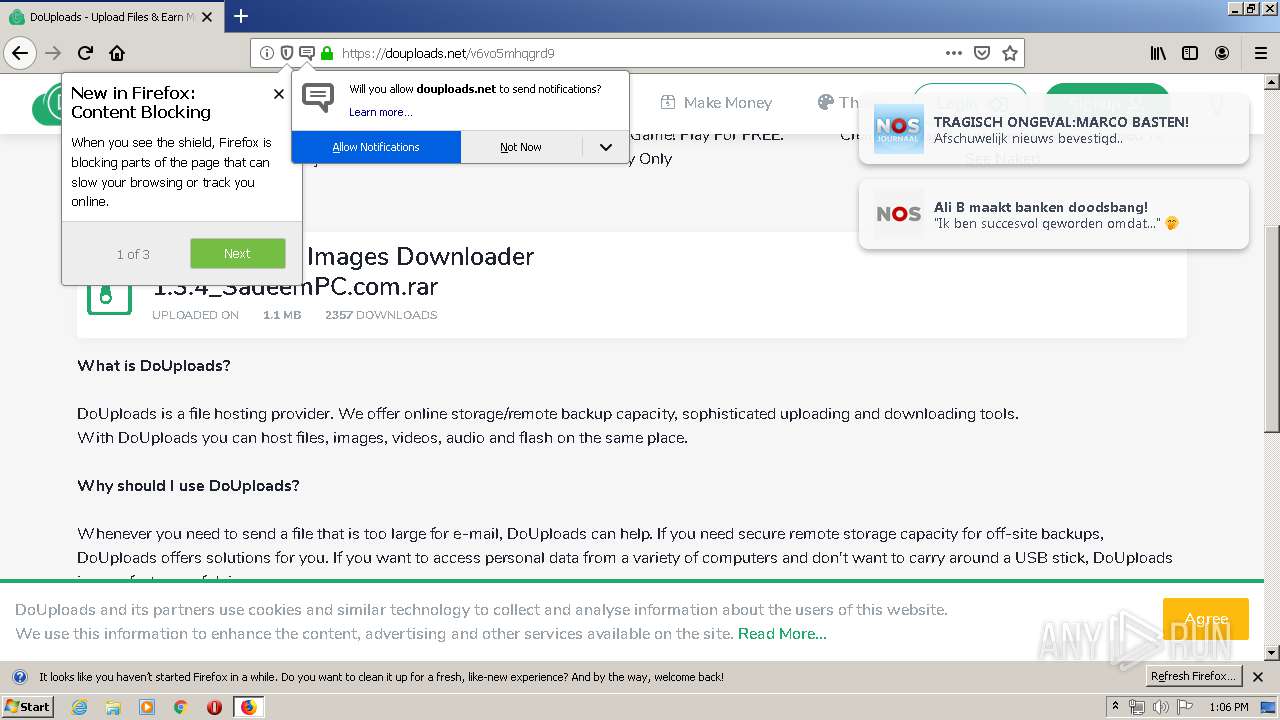This screenshot has width=1280, height=720.
Task: Show sidebars using the toolbar icon
Action: pyautogui.click(x=1190, y=53)
